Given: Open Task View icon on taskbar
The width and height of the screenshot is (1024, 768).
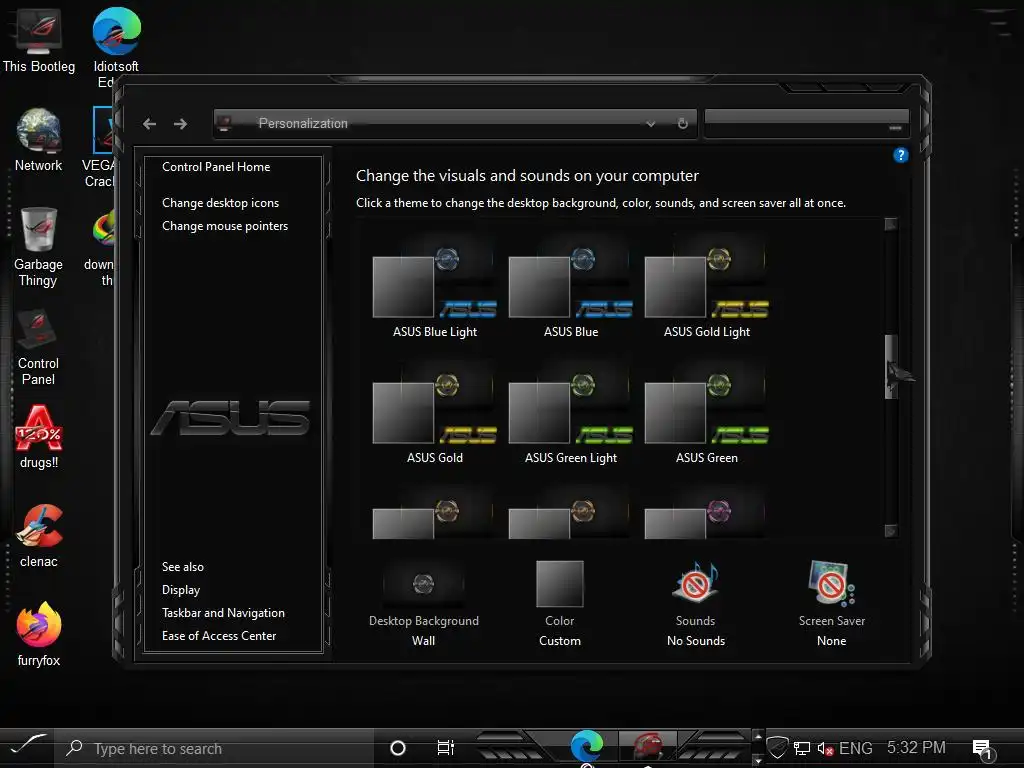Looking at the screenshot, I should (x=445, y=748).
